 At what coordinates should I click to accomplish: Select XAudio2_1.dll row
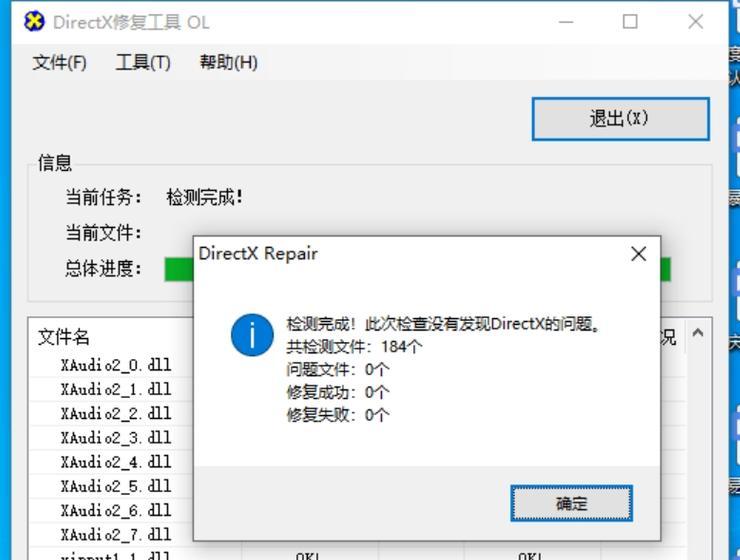(116, 389)
